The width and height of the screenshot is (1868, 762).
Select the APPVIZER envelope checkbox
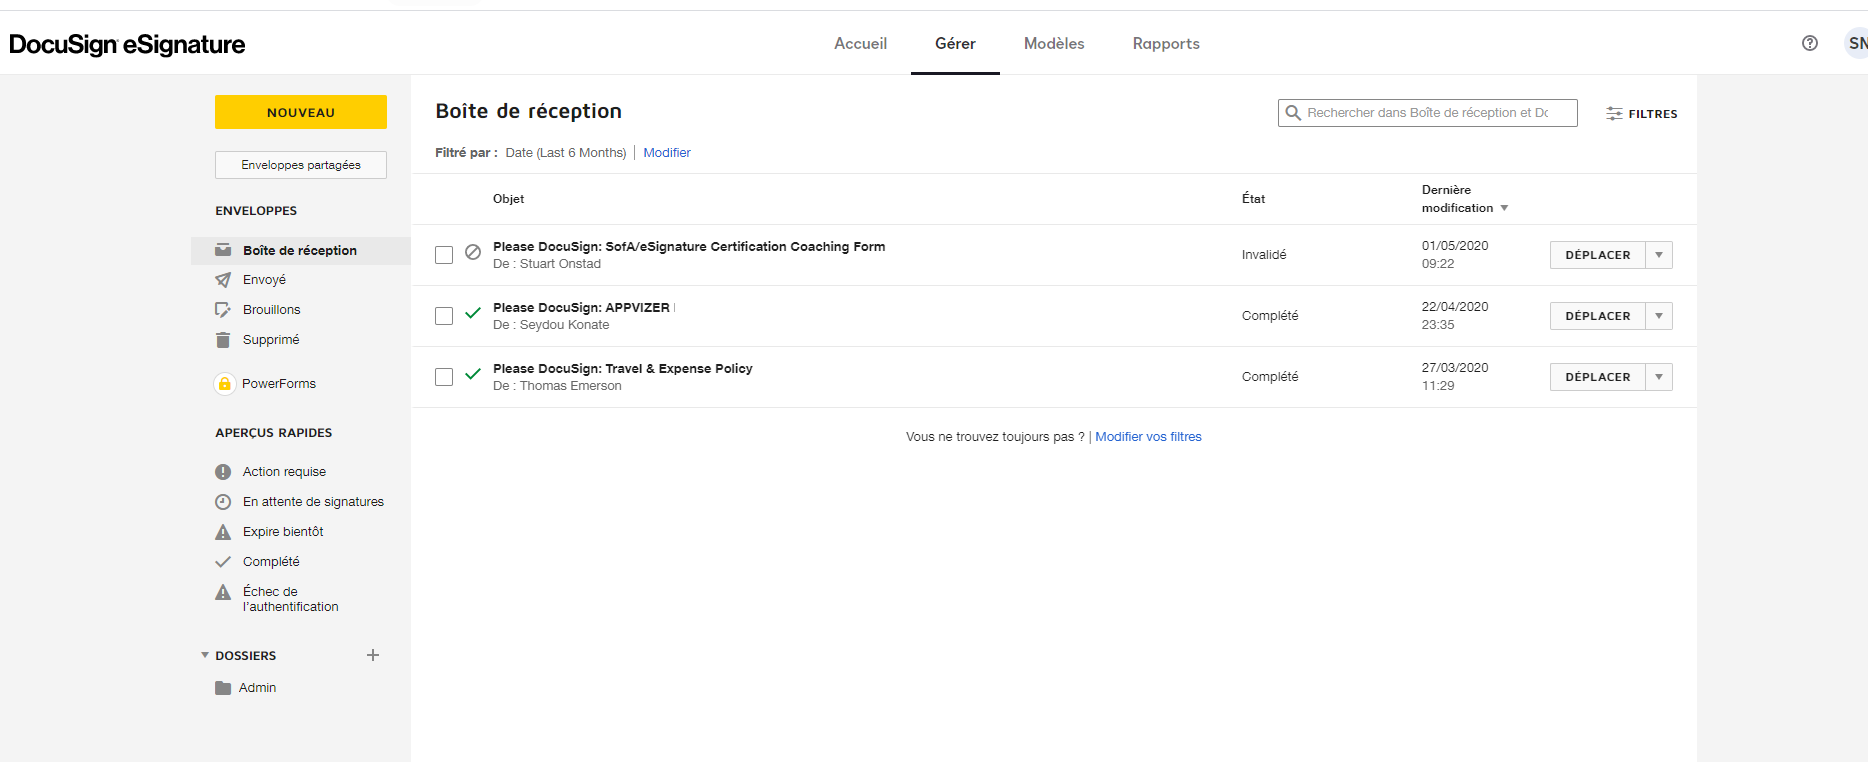pos(444,316)
